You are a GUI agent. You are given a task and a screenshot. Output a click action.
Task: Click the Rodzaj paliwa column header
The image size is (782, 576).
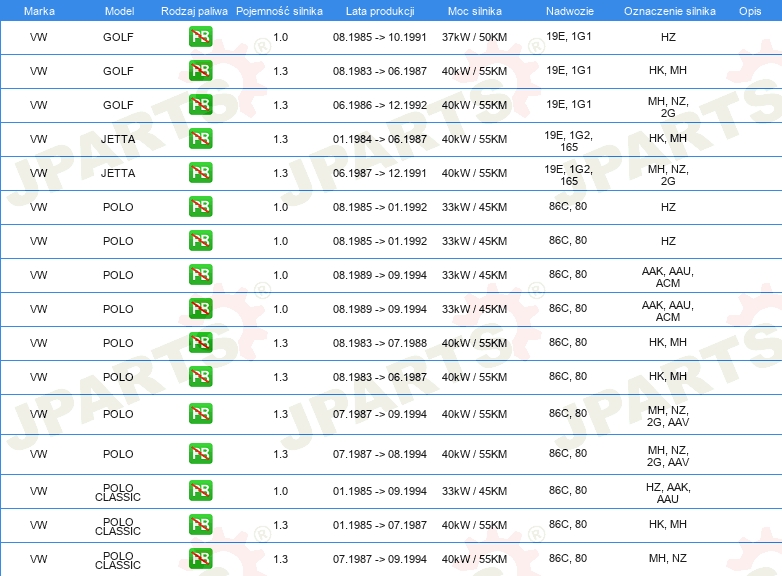tap(194, 11)
